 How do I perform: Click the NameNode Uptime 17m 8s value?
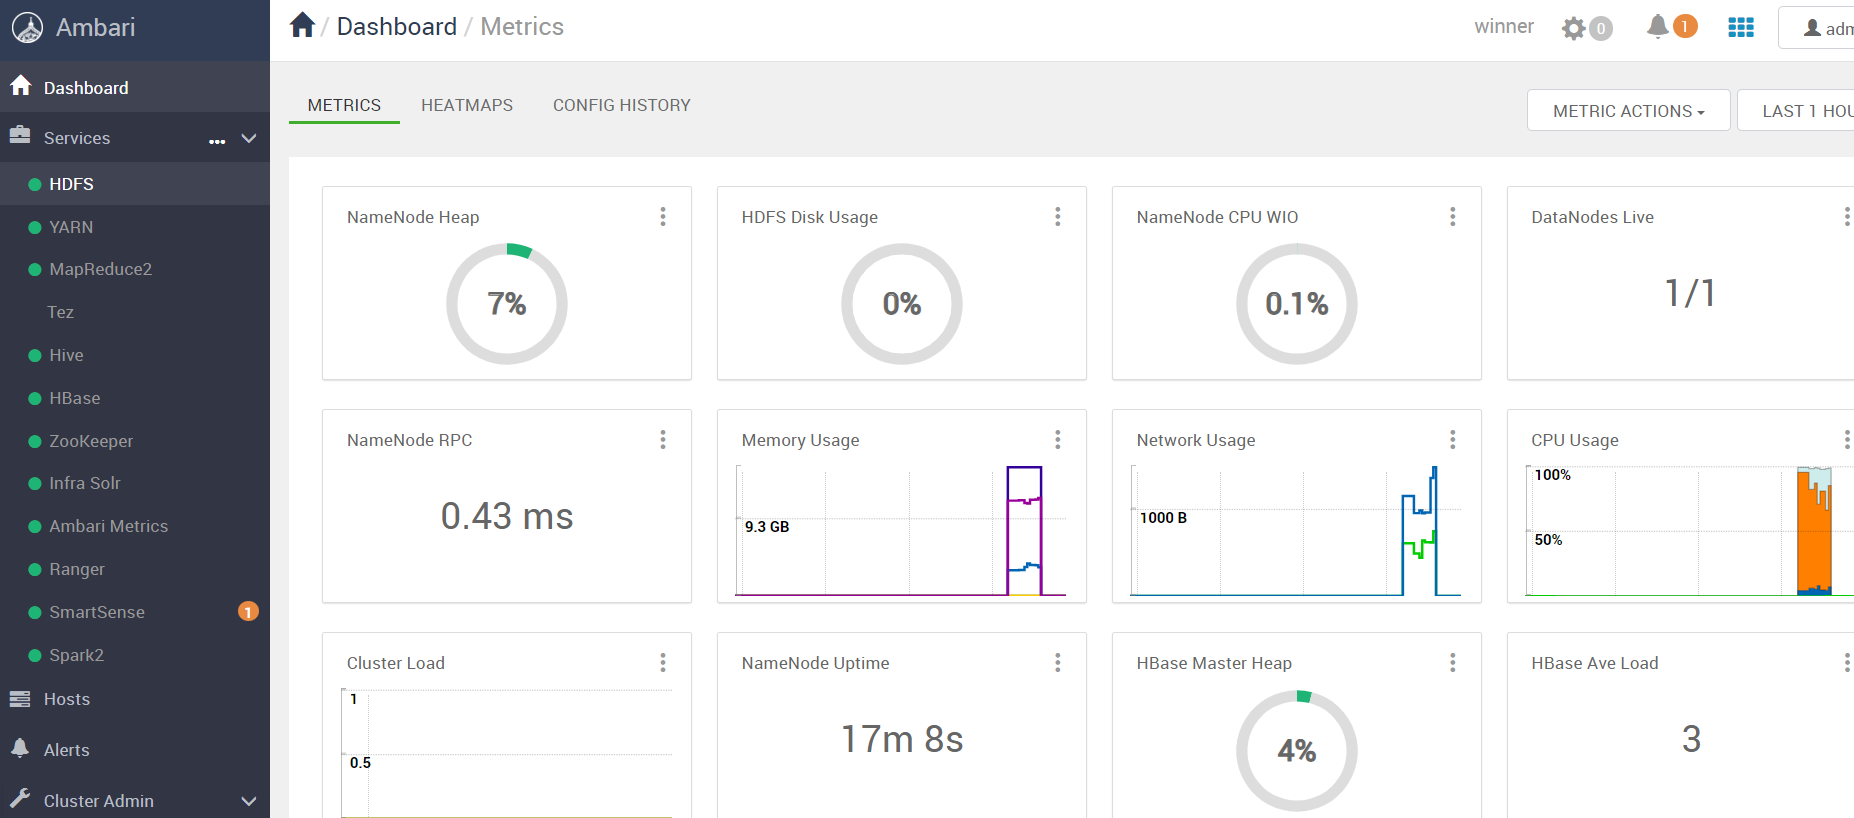pos(902,739)
